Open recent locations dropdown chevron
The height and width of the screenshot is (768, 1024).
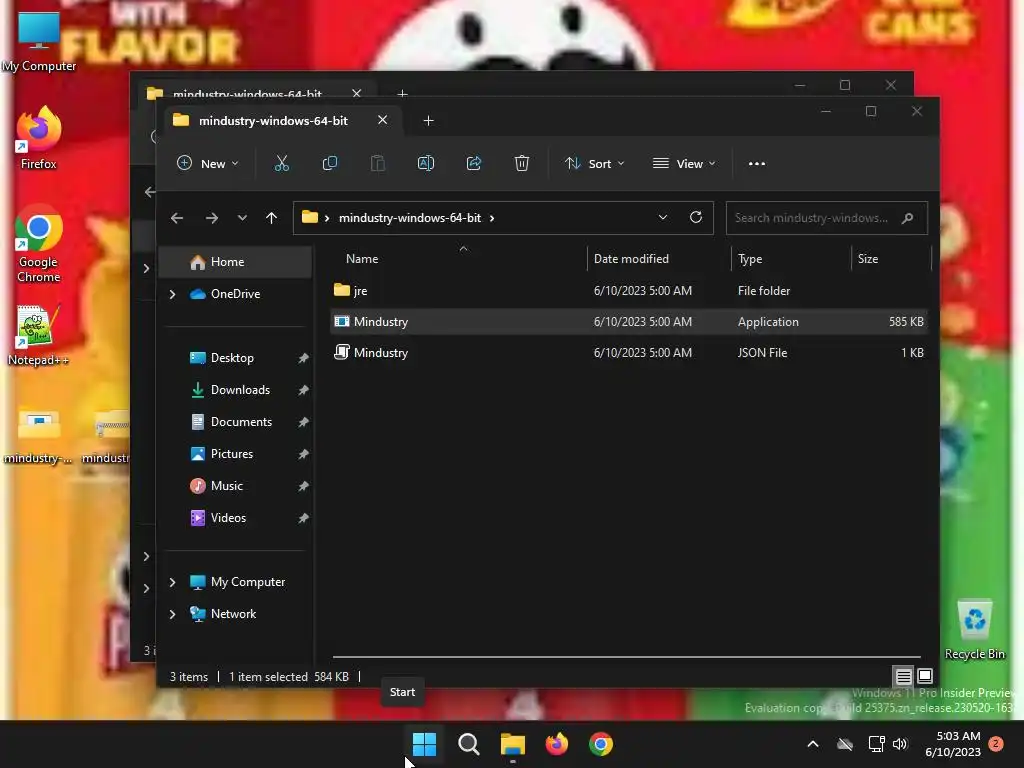click(x=242, y=218)
